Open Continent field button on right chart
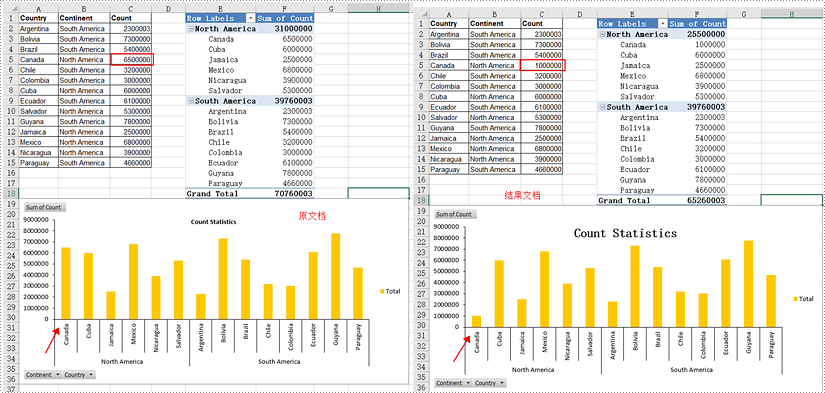 click(454, 383)
